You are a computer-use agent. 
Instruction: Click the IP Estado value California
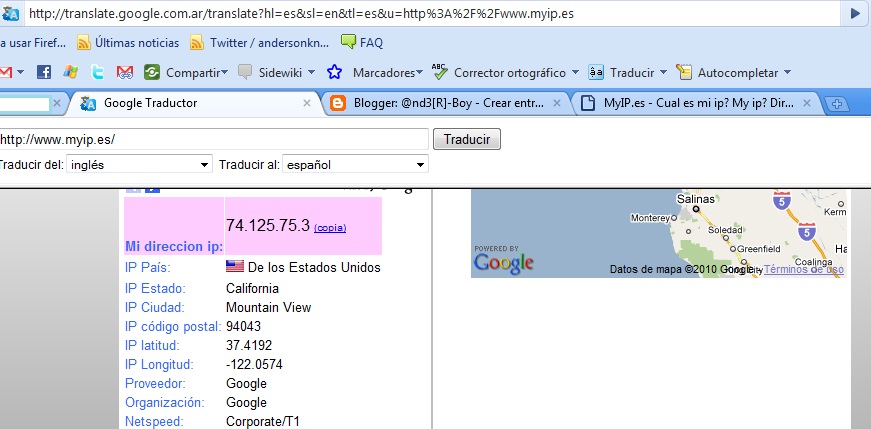pyautogui.click(x=252, y=288)
